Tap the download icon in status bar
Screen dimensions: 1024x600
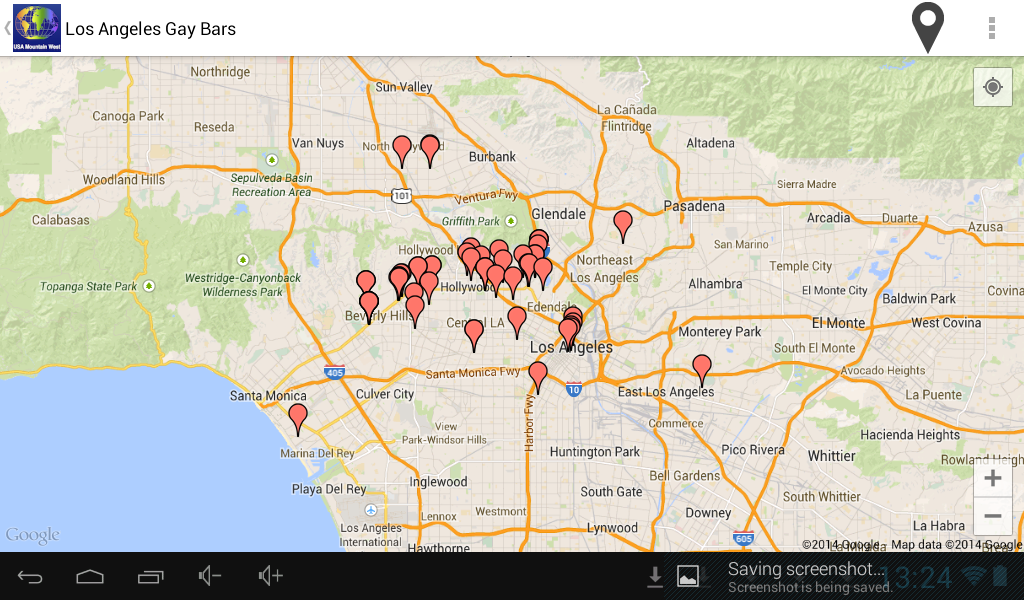click(x=655, y=576)
